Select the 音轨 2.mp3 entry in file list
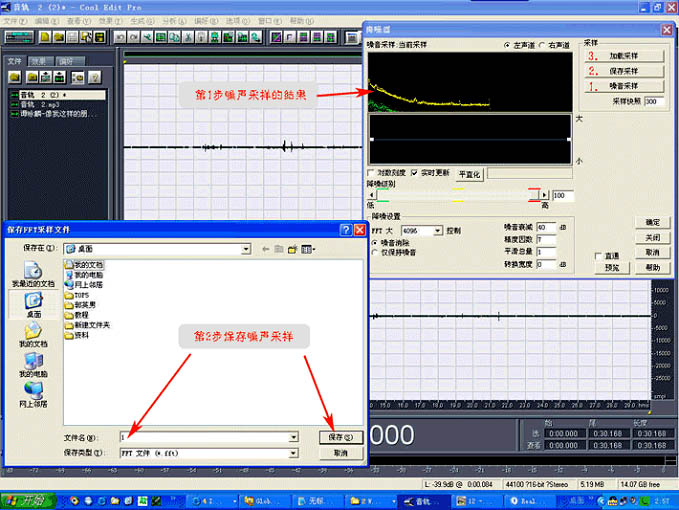The image size is (679, 510). (x=40, y=104)
